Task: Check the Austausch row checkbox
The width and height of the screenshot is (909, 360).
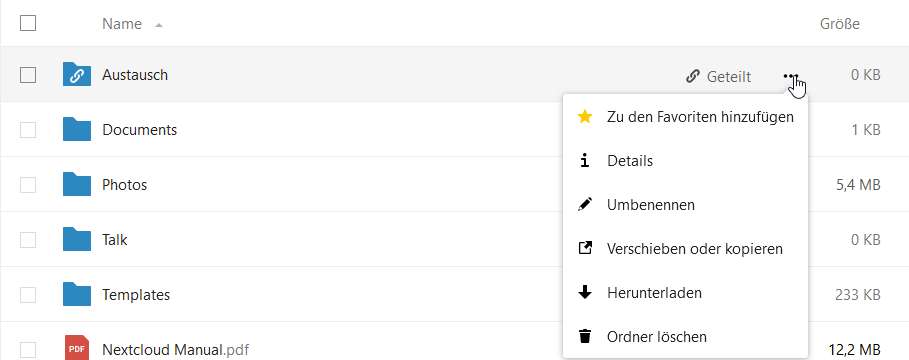Action: coord(28,75)
